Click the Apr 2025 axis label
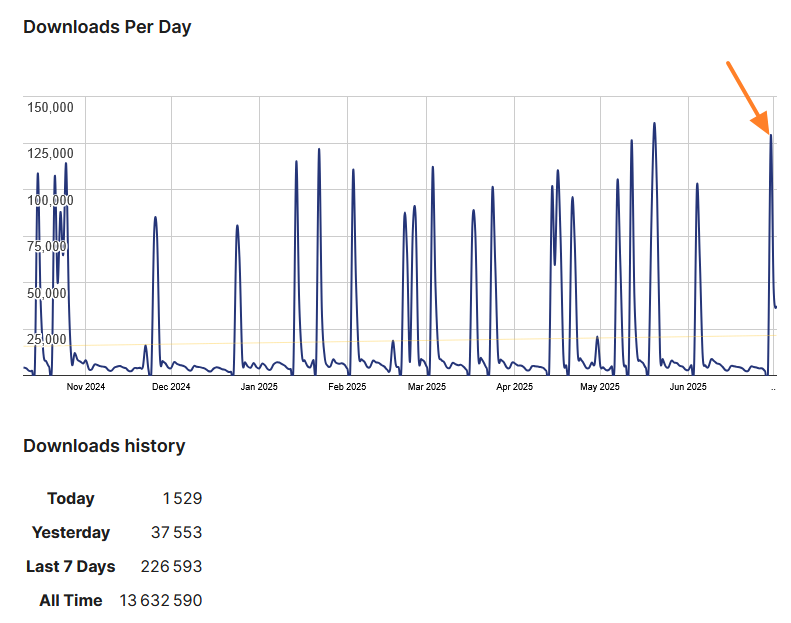 (515, 387)
